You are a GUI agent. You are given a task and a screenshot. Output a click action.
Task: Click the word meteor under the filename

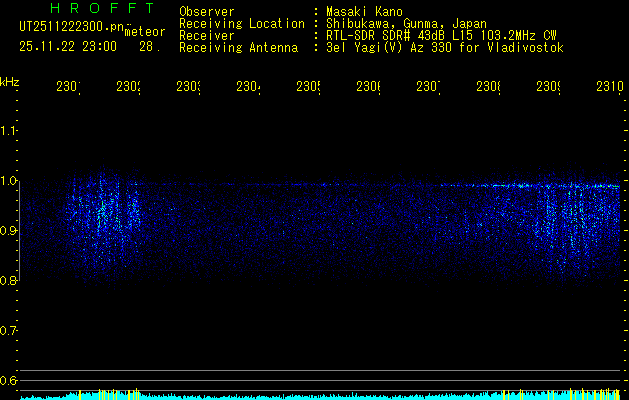click(x=145, y=32)
